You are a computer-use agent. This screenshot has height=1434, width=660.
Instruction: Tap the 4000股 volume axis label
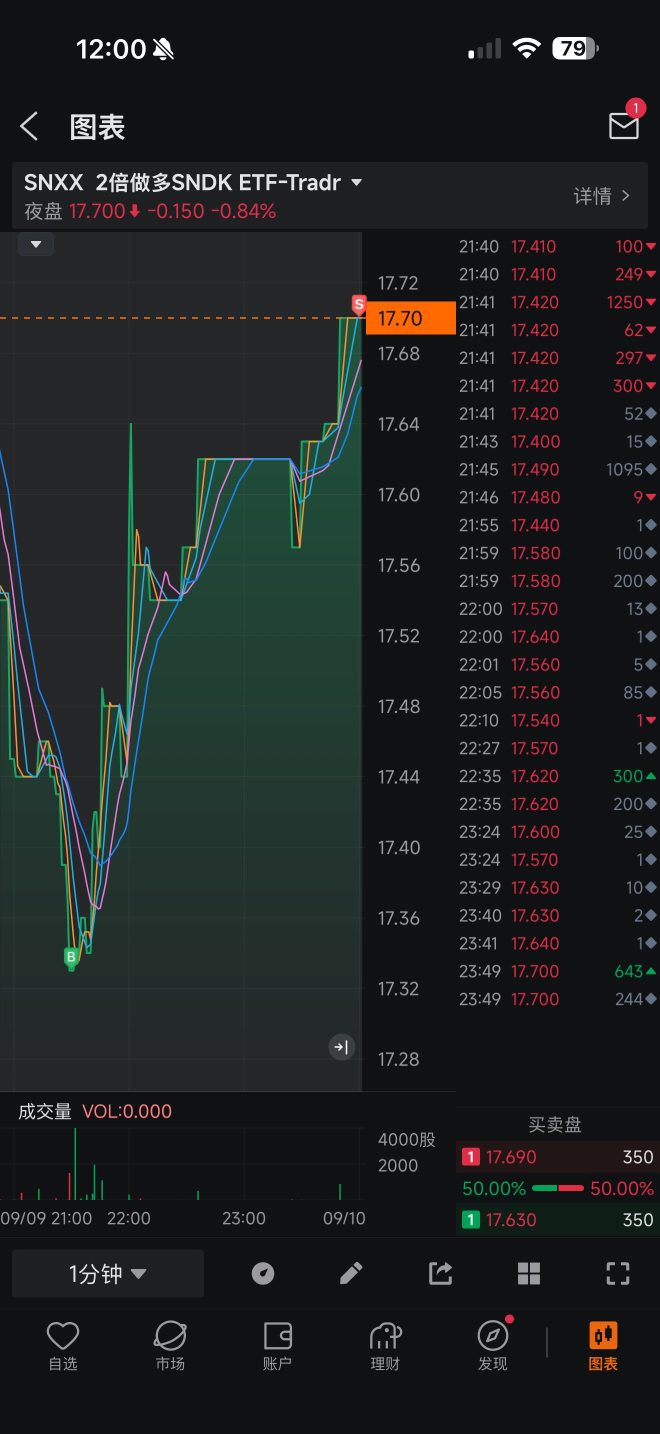(406, 1139)
